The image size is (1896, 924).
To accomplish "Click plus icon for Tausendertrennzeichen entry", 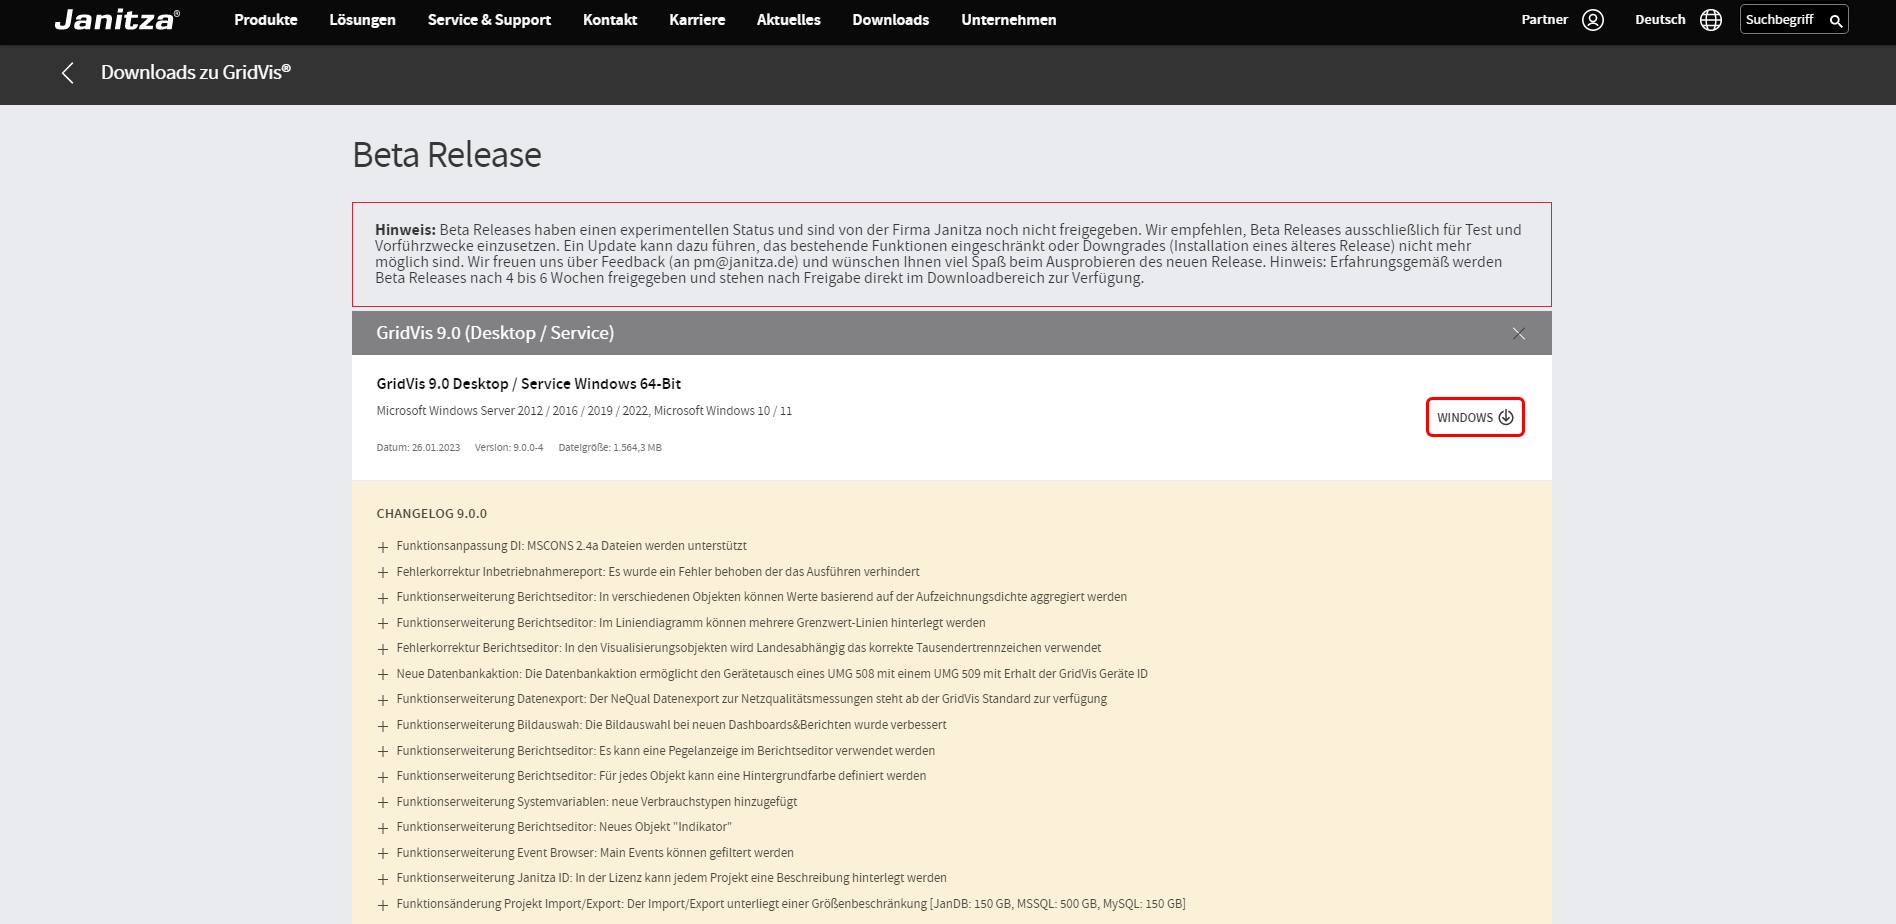I will [382, 649].
